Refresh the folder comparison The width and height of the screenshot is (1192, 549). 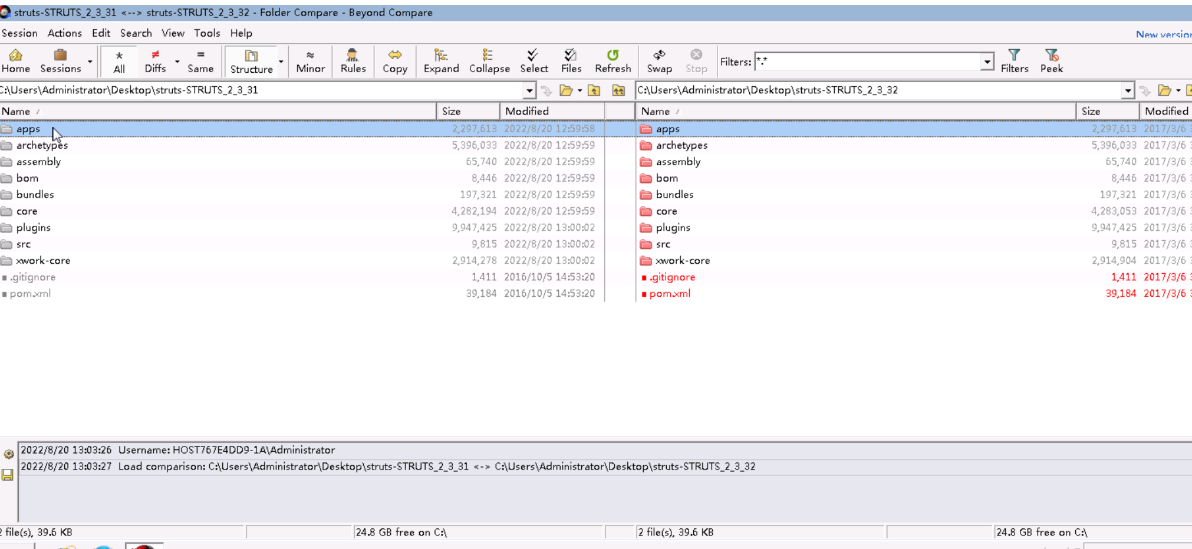point(613,61)
